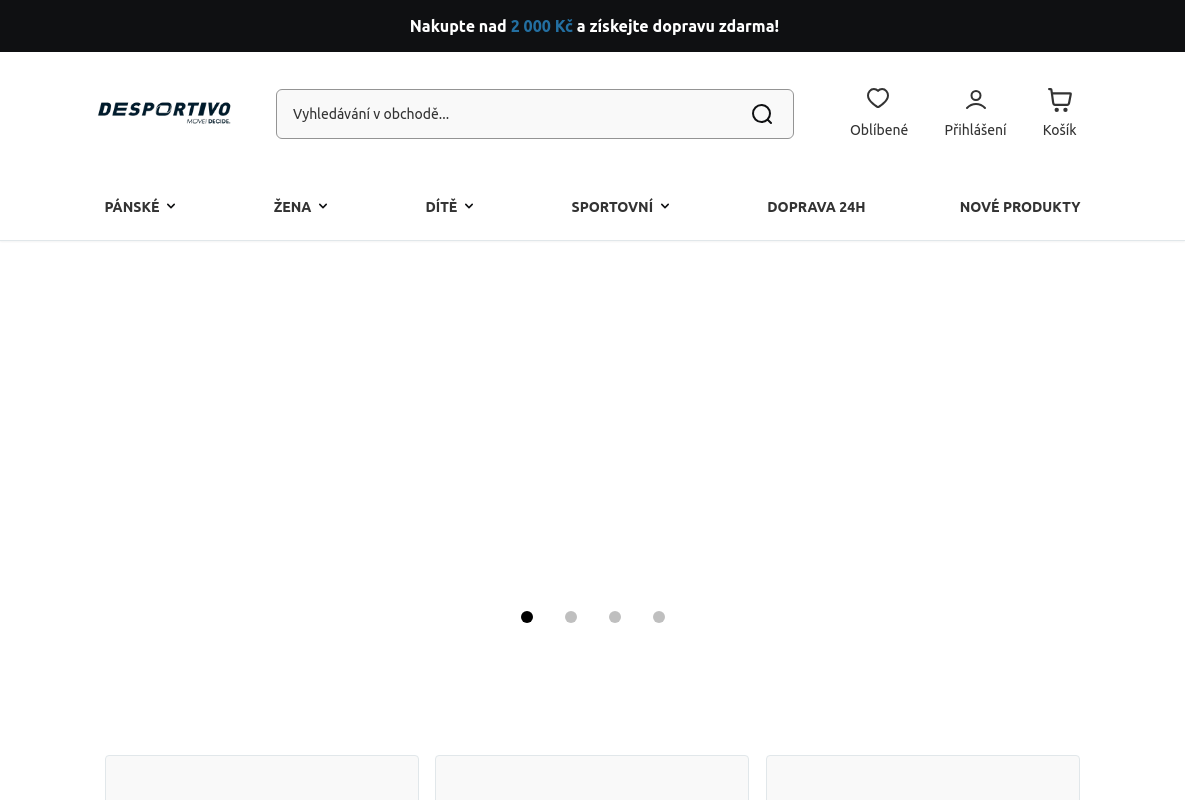Open the DÍTĚ dropdown chevron
The height and width of the screenshot is (800, 1200).
click(469, 206)
